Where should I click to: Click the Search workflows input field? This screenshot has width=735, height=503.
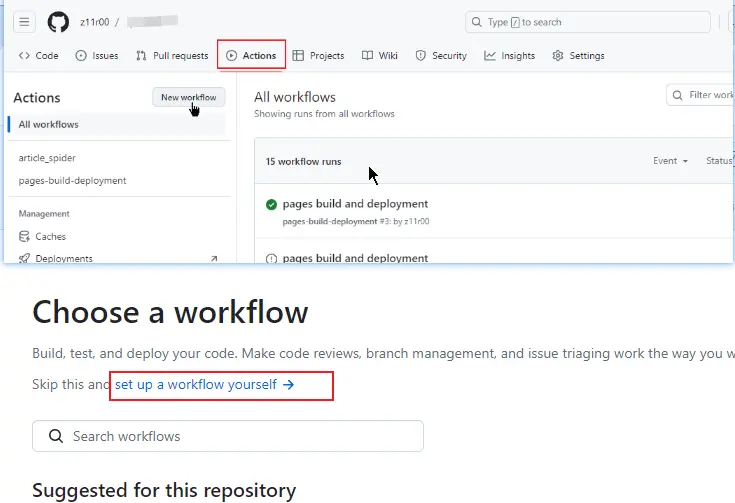[x=240, y=437]
